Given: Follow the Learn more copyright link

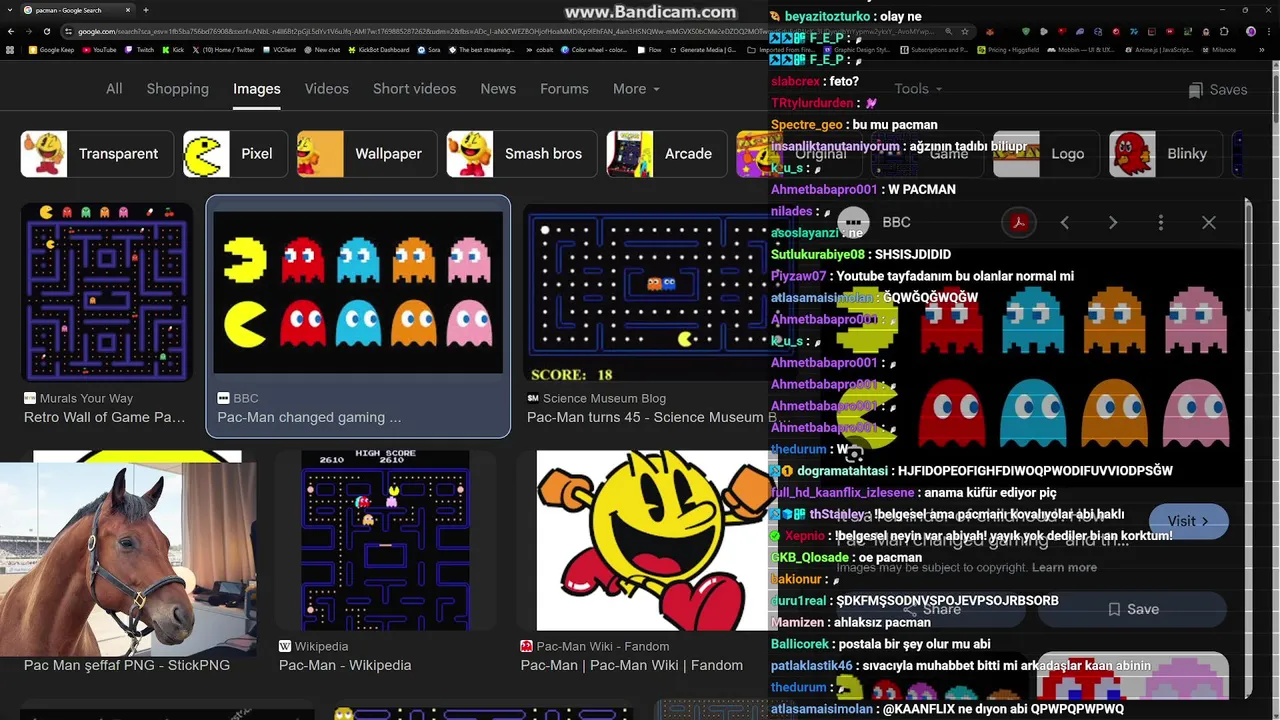Looking at the screenshot, I should coord(1064,567).
